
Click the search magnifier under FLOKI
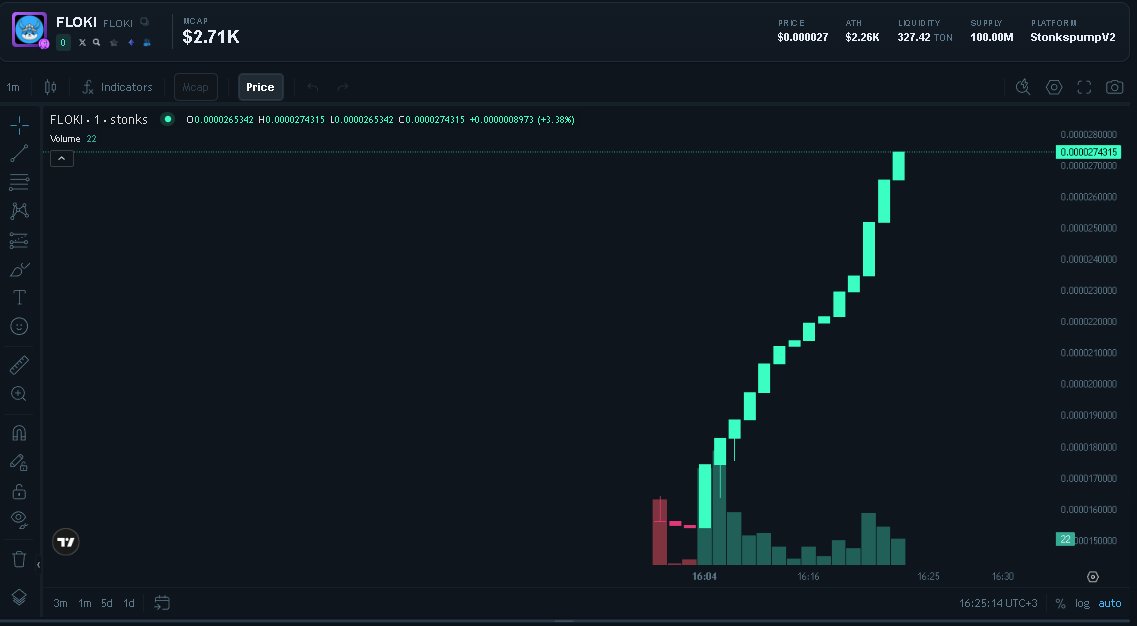[96, 43]
